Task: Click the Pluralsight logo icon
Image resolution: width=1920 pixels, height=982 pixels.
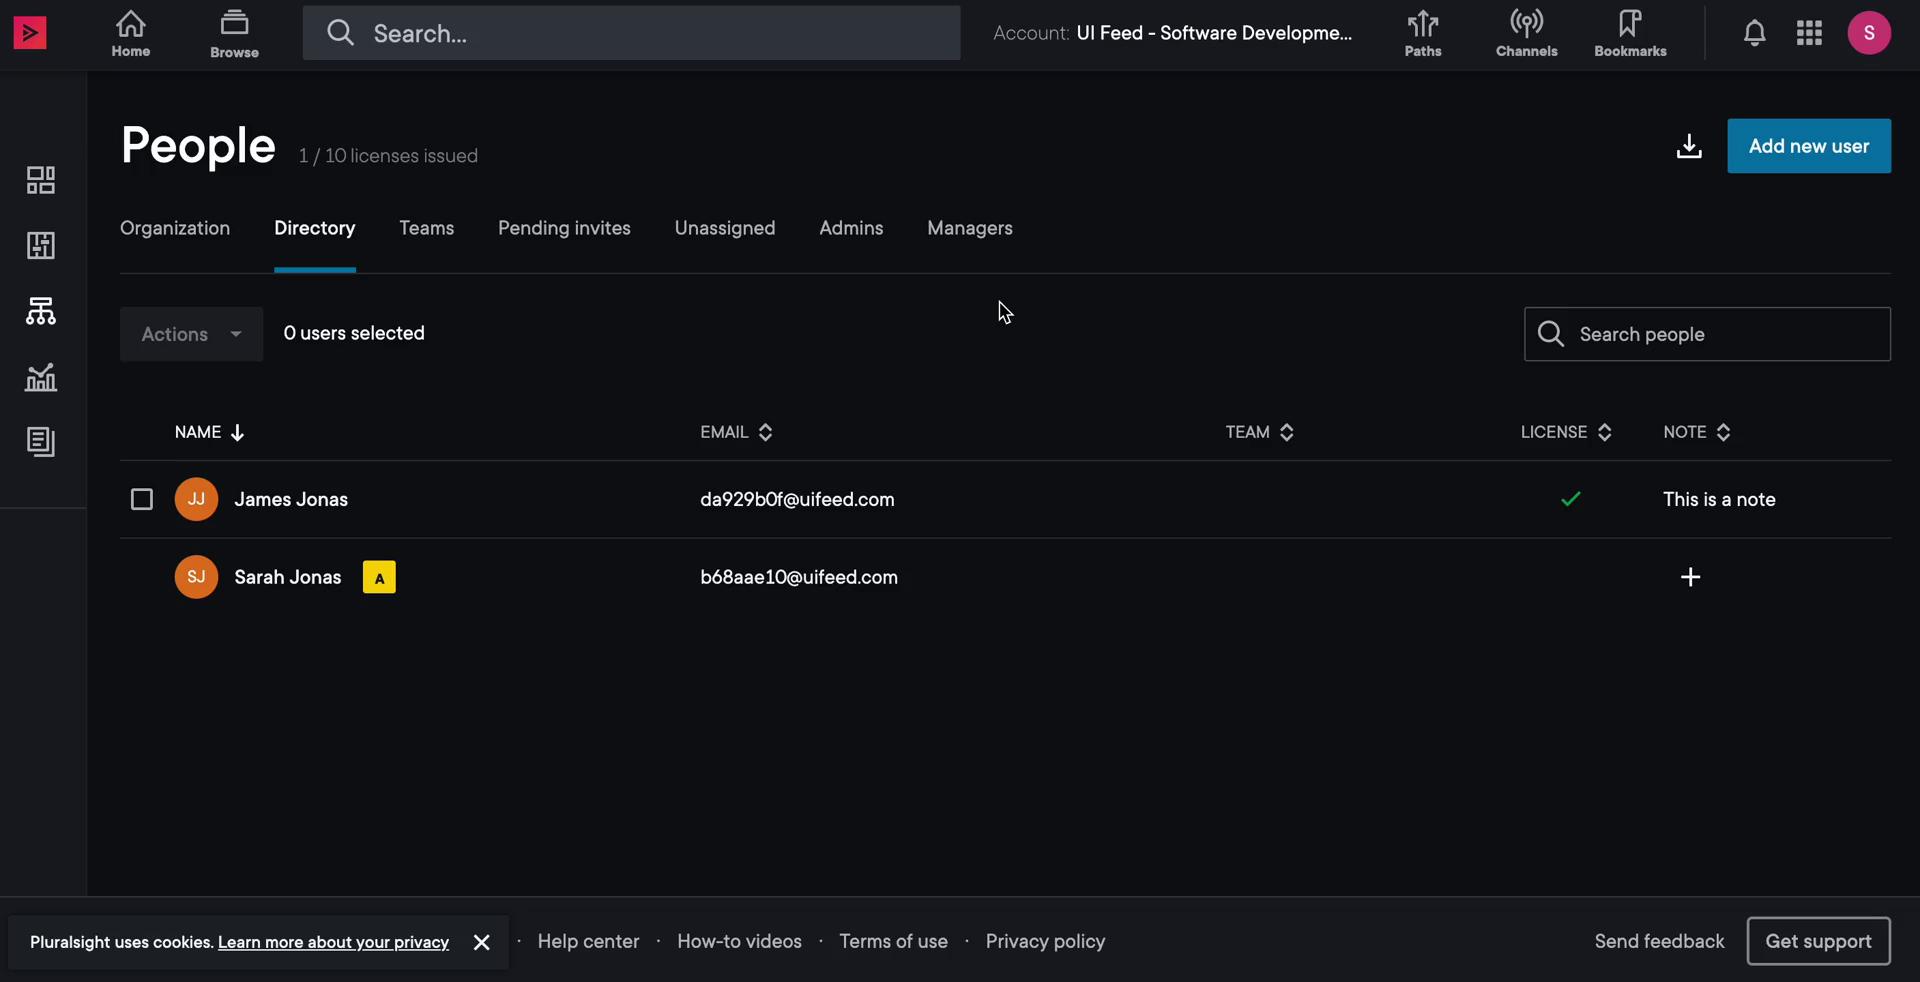Action: pyautogui.click(x=30, y=33)
